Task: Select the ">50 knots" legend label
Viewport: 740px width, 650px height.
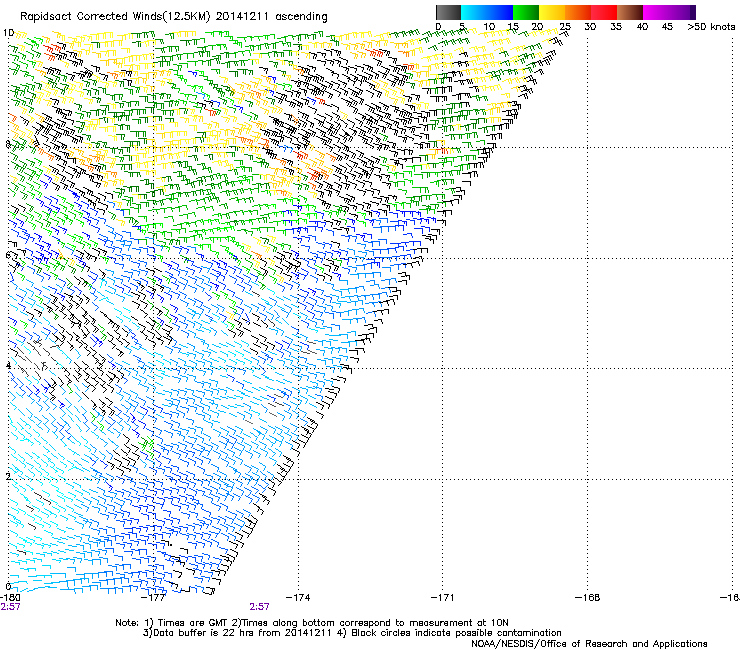Action: tap(711, 27)
